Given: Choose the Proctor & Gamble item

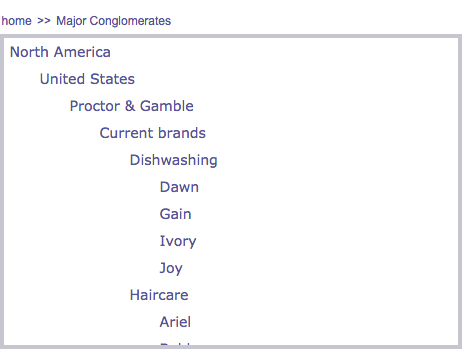Looking at the screenshot, I should [131, 106].
